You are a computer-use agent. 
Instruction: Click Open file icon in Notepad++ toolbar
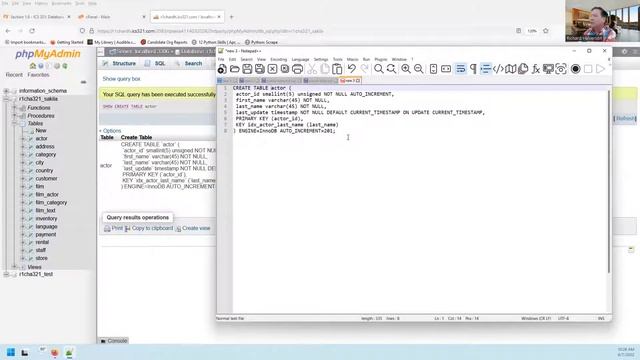[x=234, y=69]
